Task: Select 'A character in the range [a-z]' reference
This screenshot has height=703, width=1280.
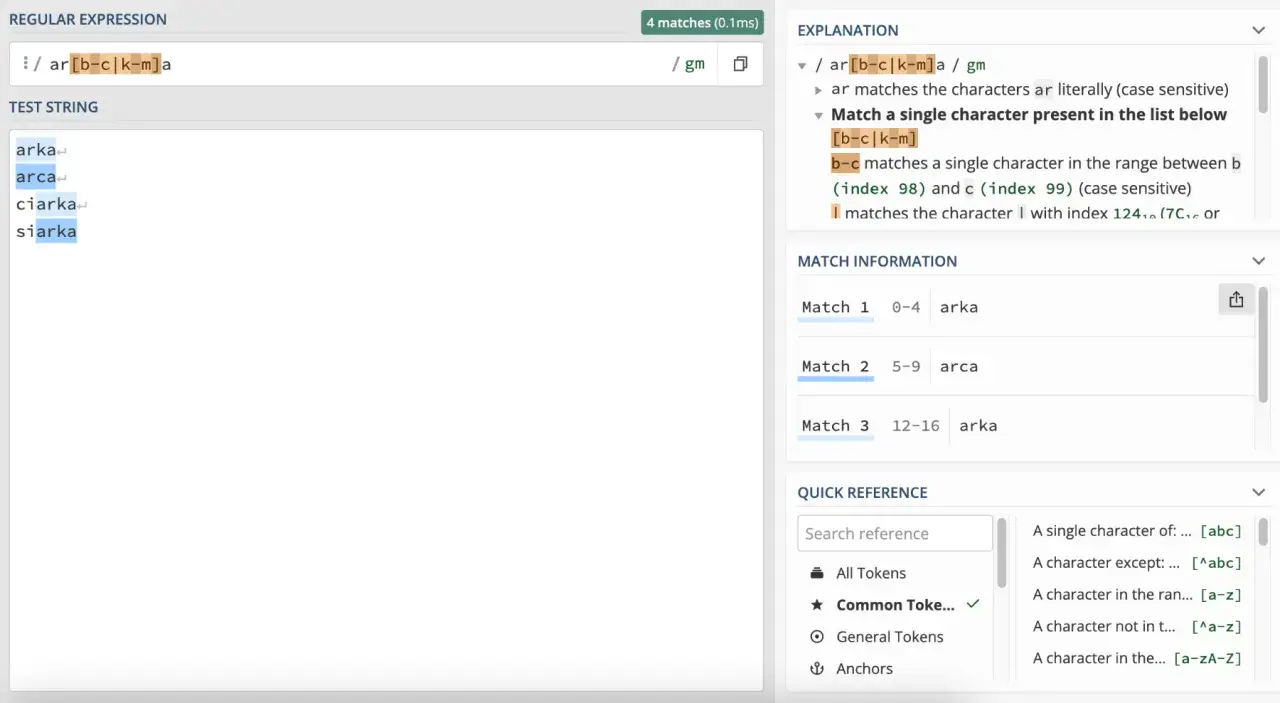Action: [1137, 595]
